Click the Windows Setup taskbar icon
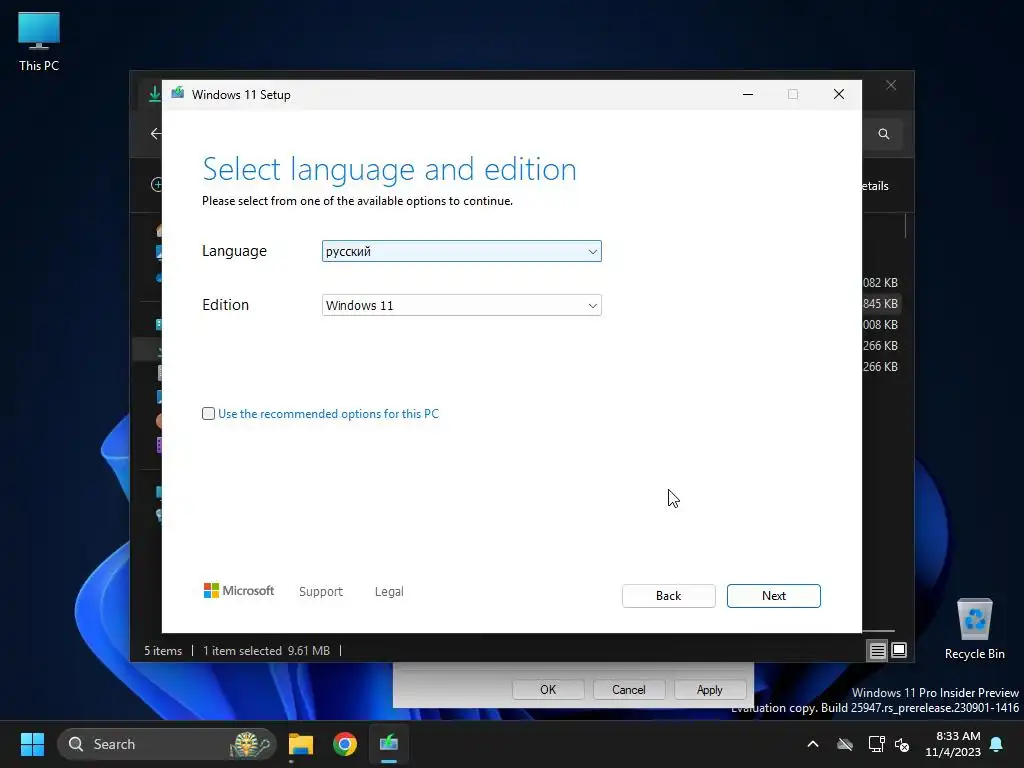Image resolution: width=1024 pixels, height=768 pixels. coord(389,744)
